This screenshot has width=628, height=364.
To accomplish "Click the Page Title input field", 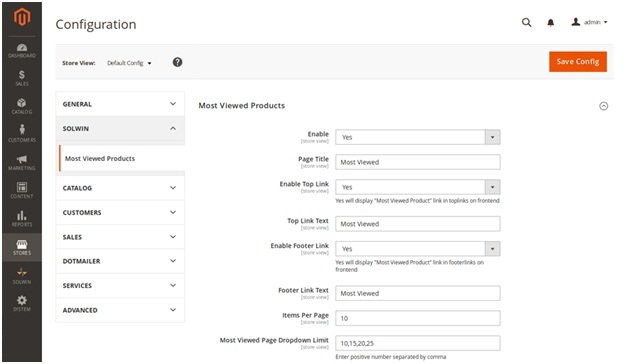I will 418,162.
